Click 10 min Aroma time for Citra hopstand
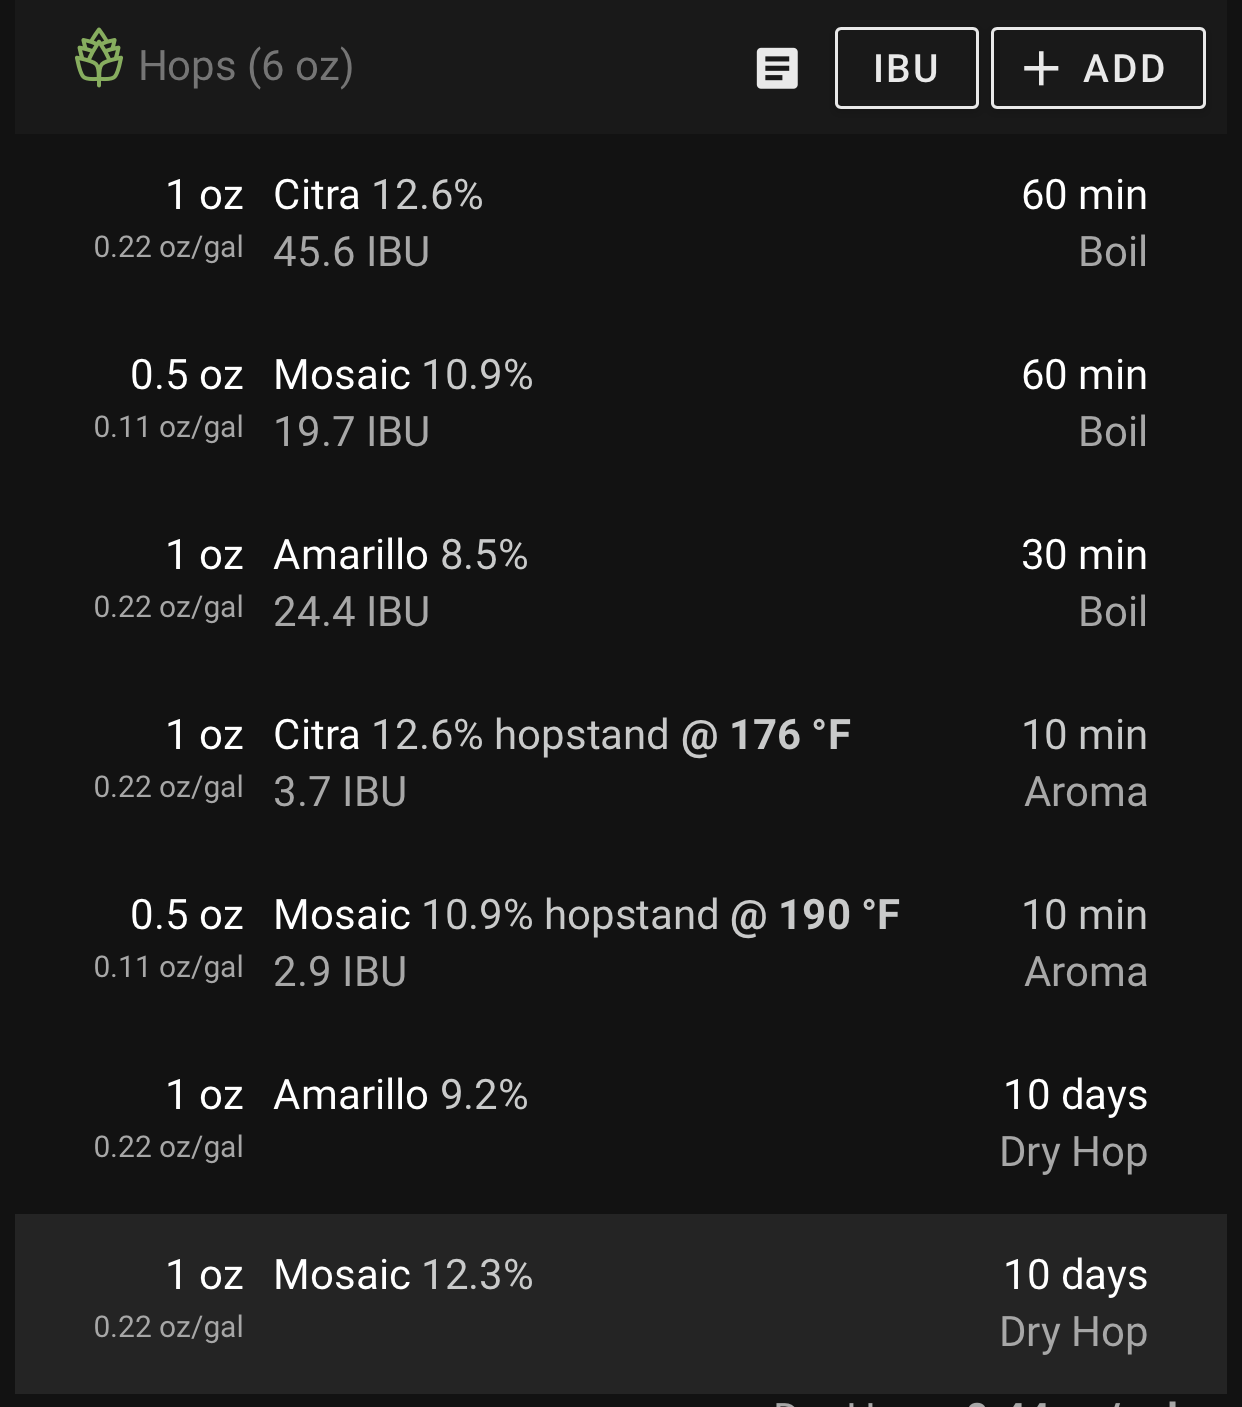Screen dimensions: 1242x1407 (1085, 763)
